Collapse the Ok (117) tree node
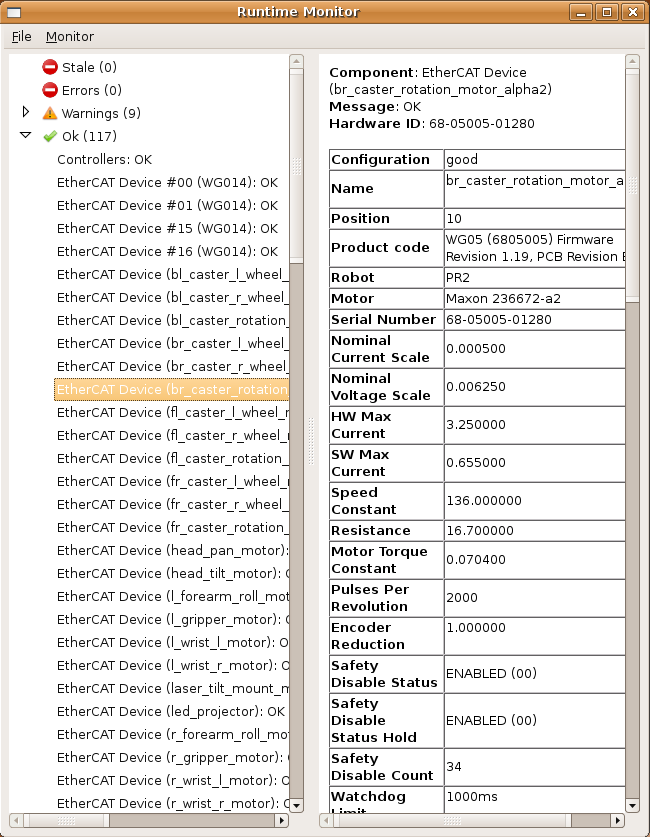 pyautogui.click(x=26, y=135)
